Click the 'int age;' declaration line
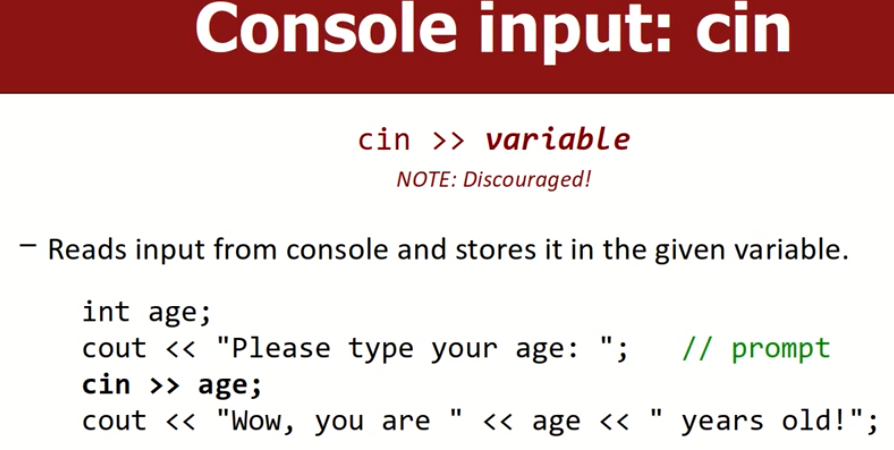 (x=147, y=313)
